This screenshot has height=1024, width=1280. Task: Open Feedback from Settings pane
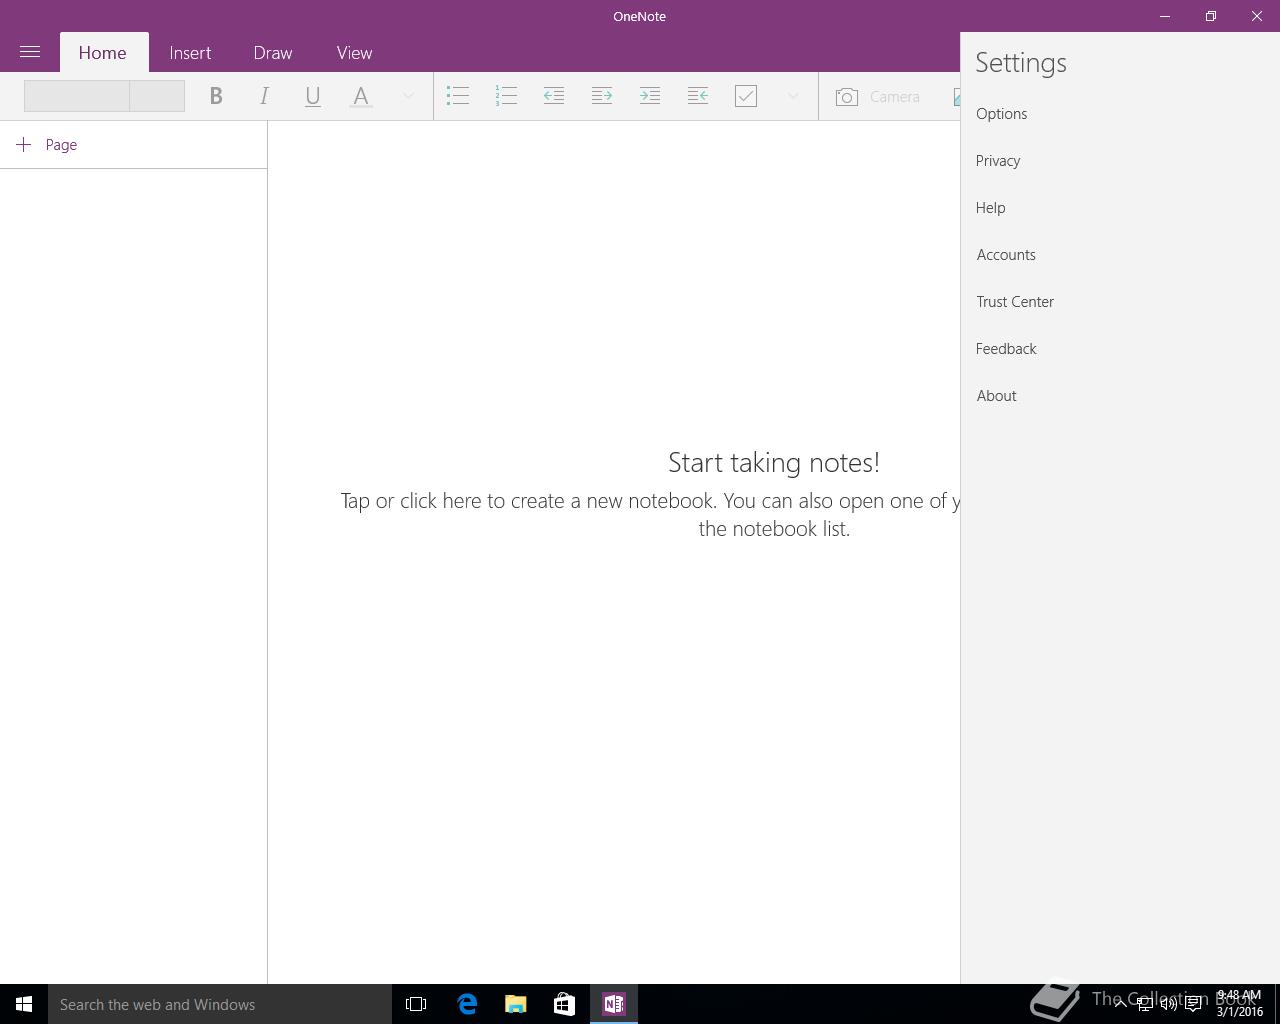coord(1006,349)
